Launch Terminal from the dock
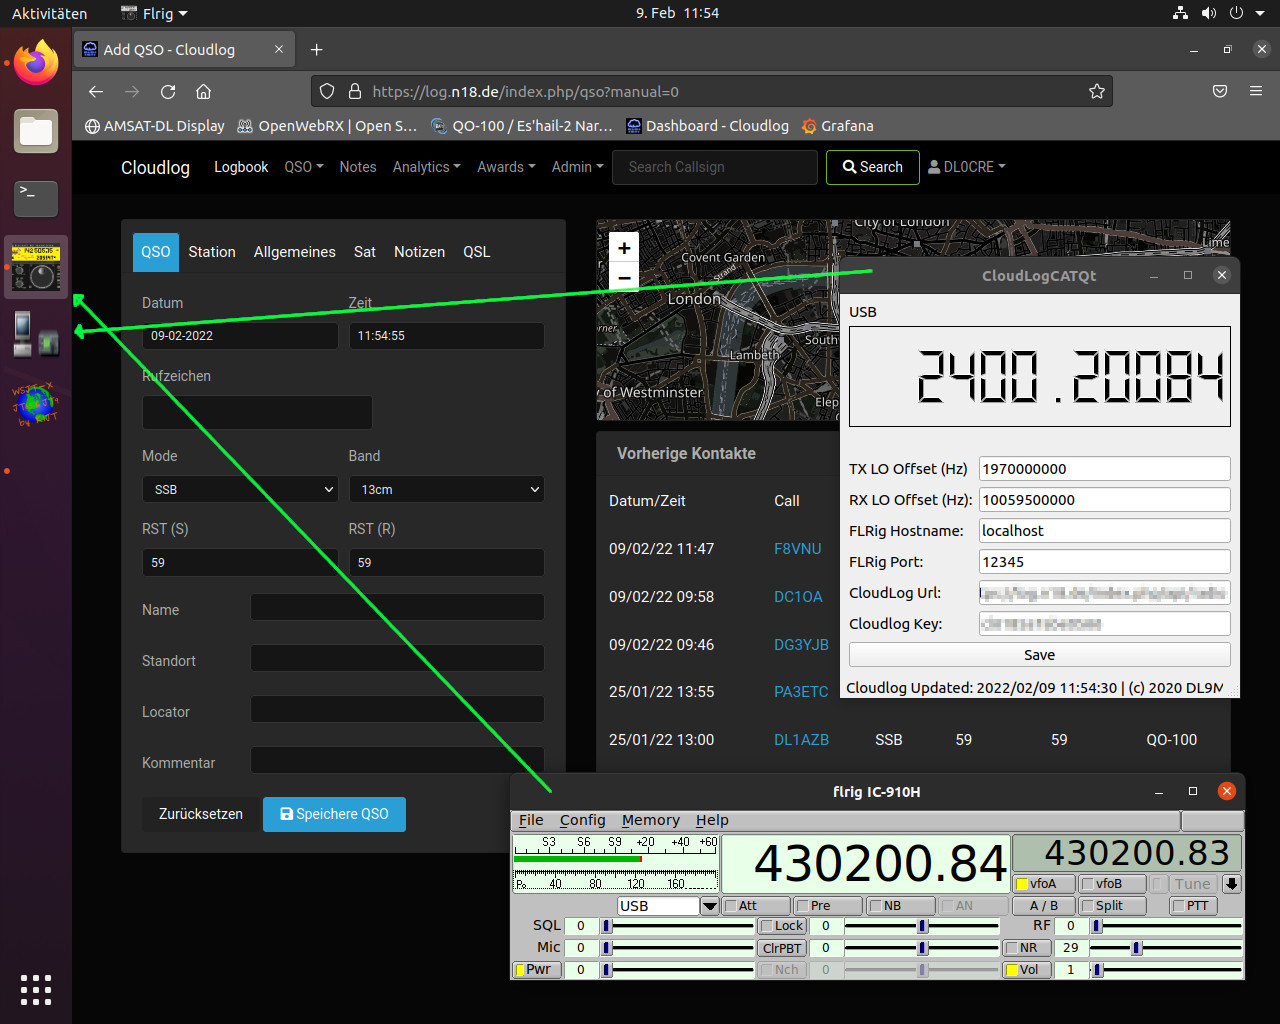Image resolution: width=1280 pixels, height=1024 pixels. click(36, 198)
